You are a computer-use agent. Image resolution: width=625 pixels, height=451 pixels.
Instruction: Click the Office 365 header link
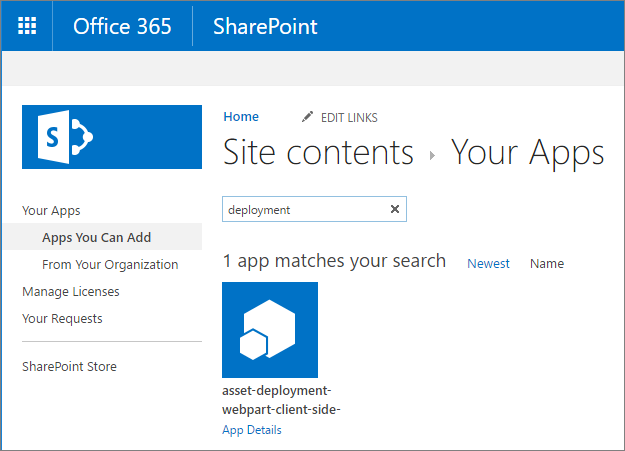122,26
